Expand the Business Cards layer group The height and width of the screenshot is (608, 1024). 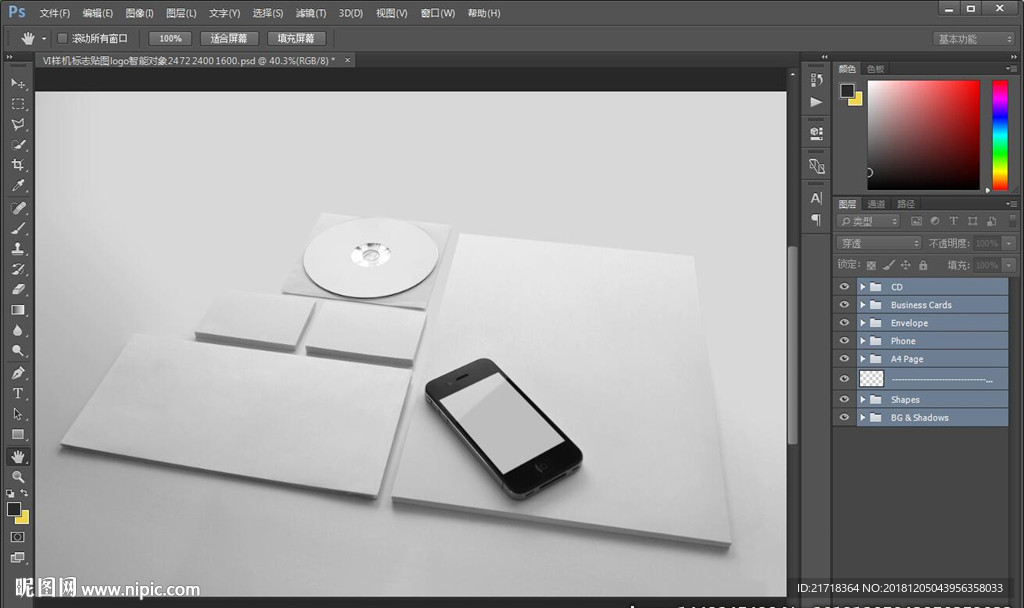coord(862,305)
